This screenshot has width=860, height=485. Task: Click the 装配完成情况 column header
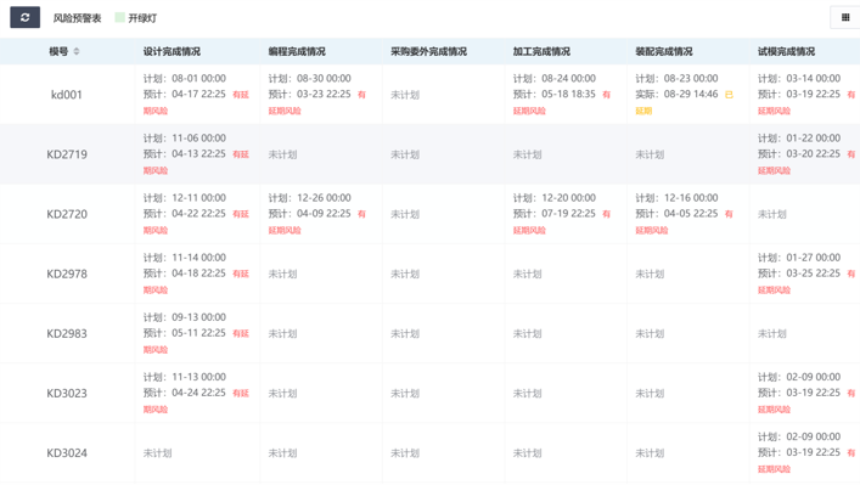(x=664, y=52)
